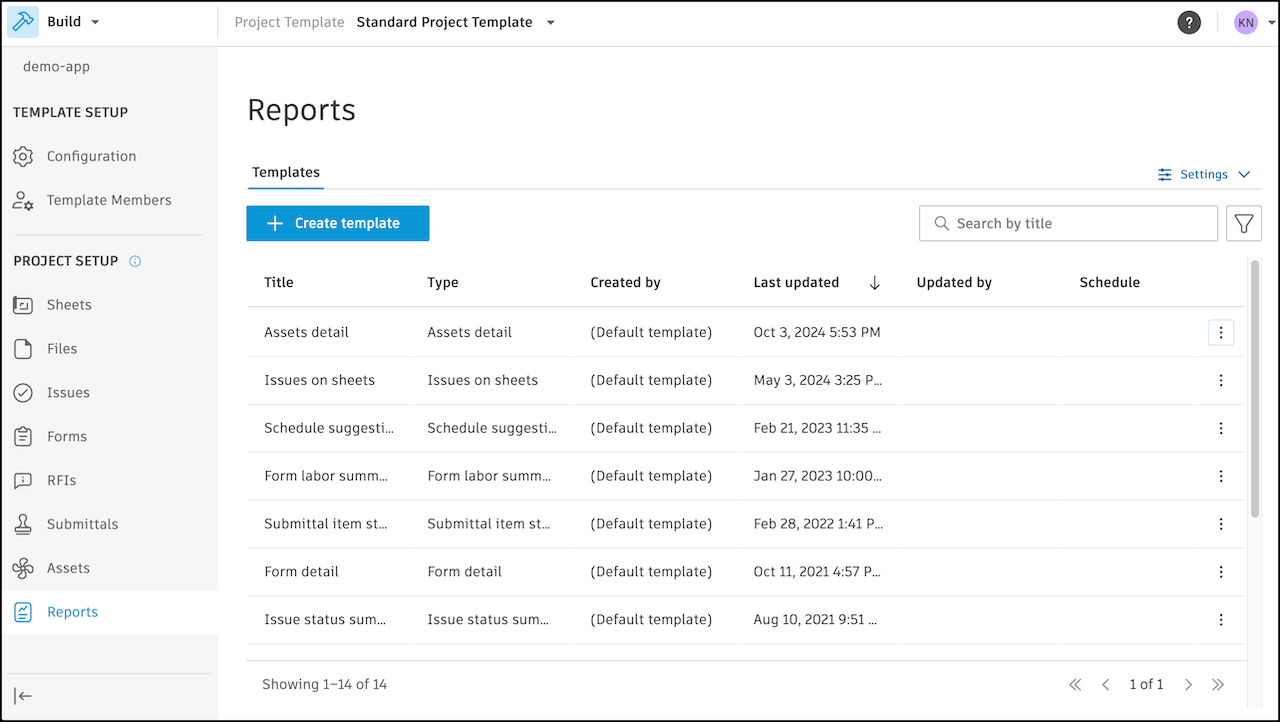Open more options for Assets detail row

(x=1221, y=333)
